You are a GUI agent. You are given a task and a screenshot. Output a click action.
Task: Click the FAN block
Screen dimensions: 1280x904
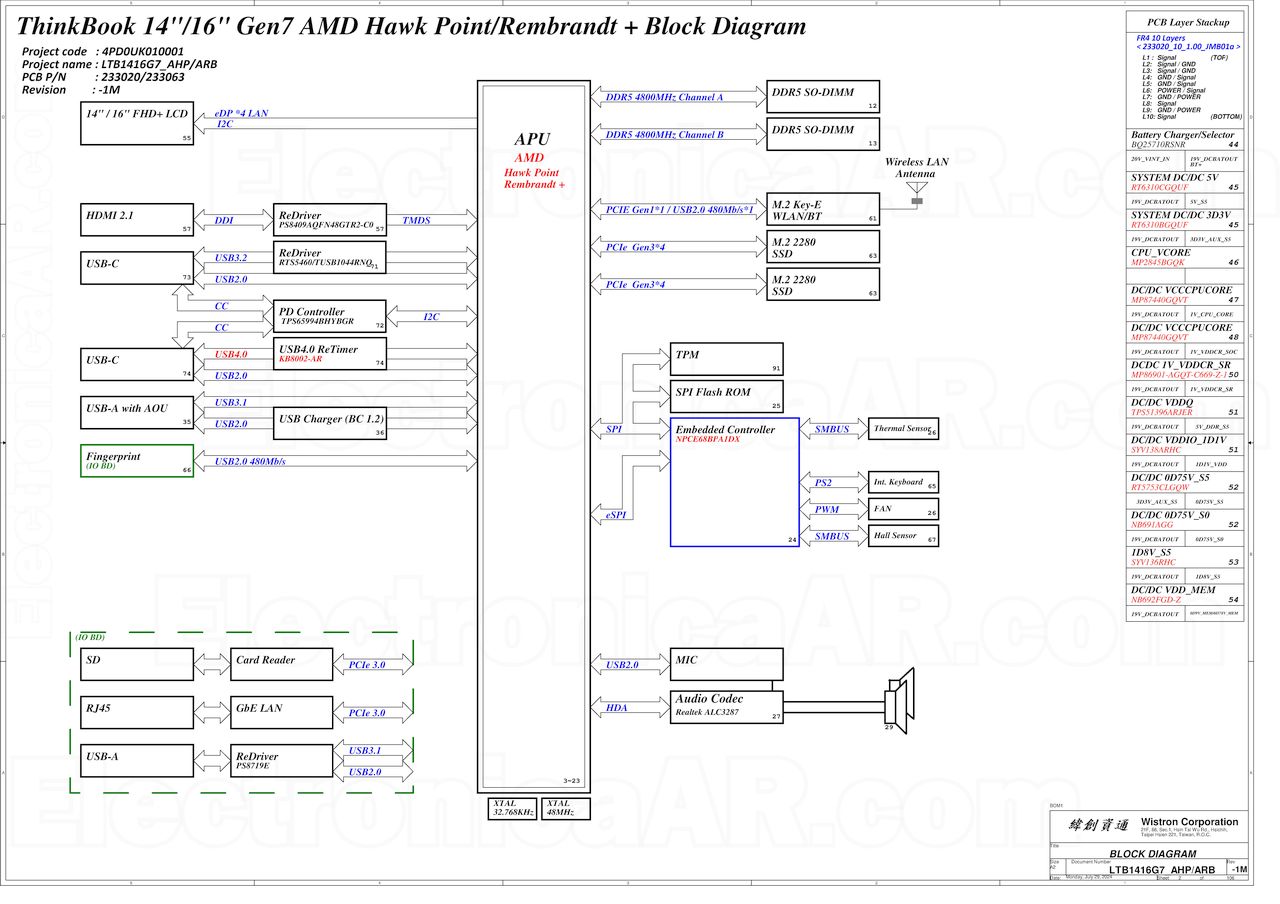coord(904,509)
